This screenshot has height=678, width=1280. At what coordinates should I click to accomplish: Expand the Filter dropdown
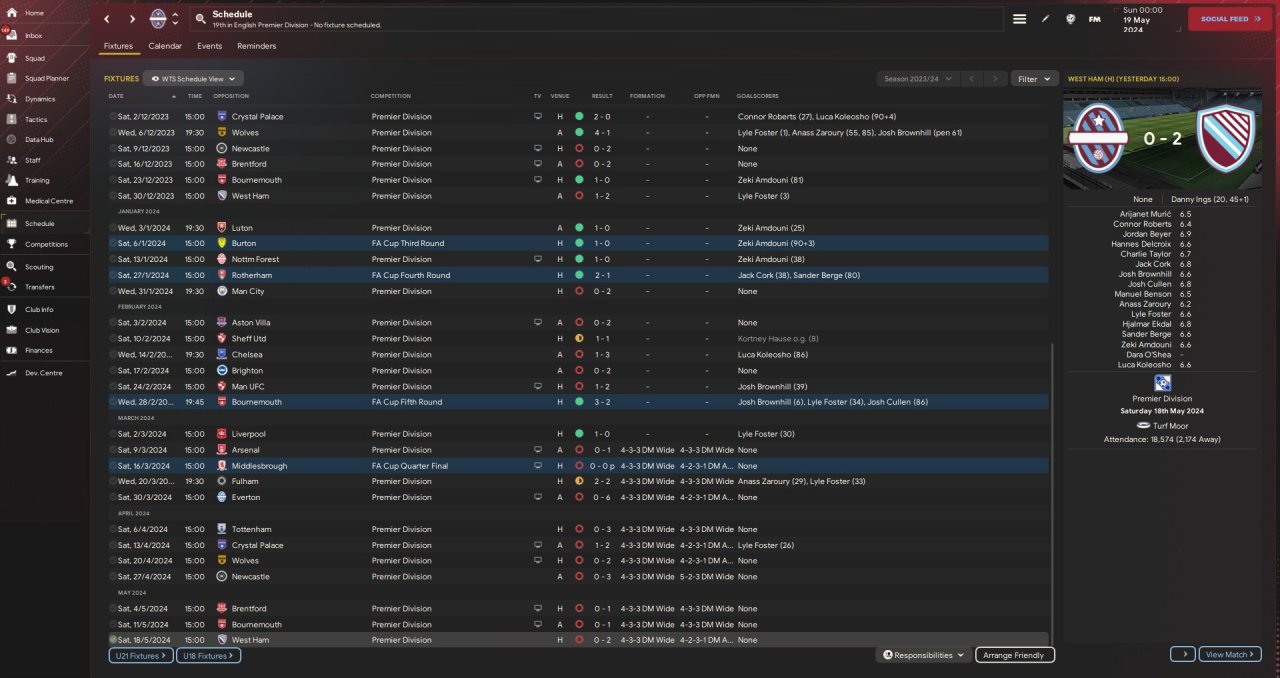[1034, 78]
